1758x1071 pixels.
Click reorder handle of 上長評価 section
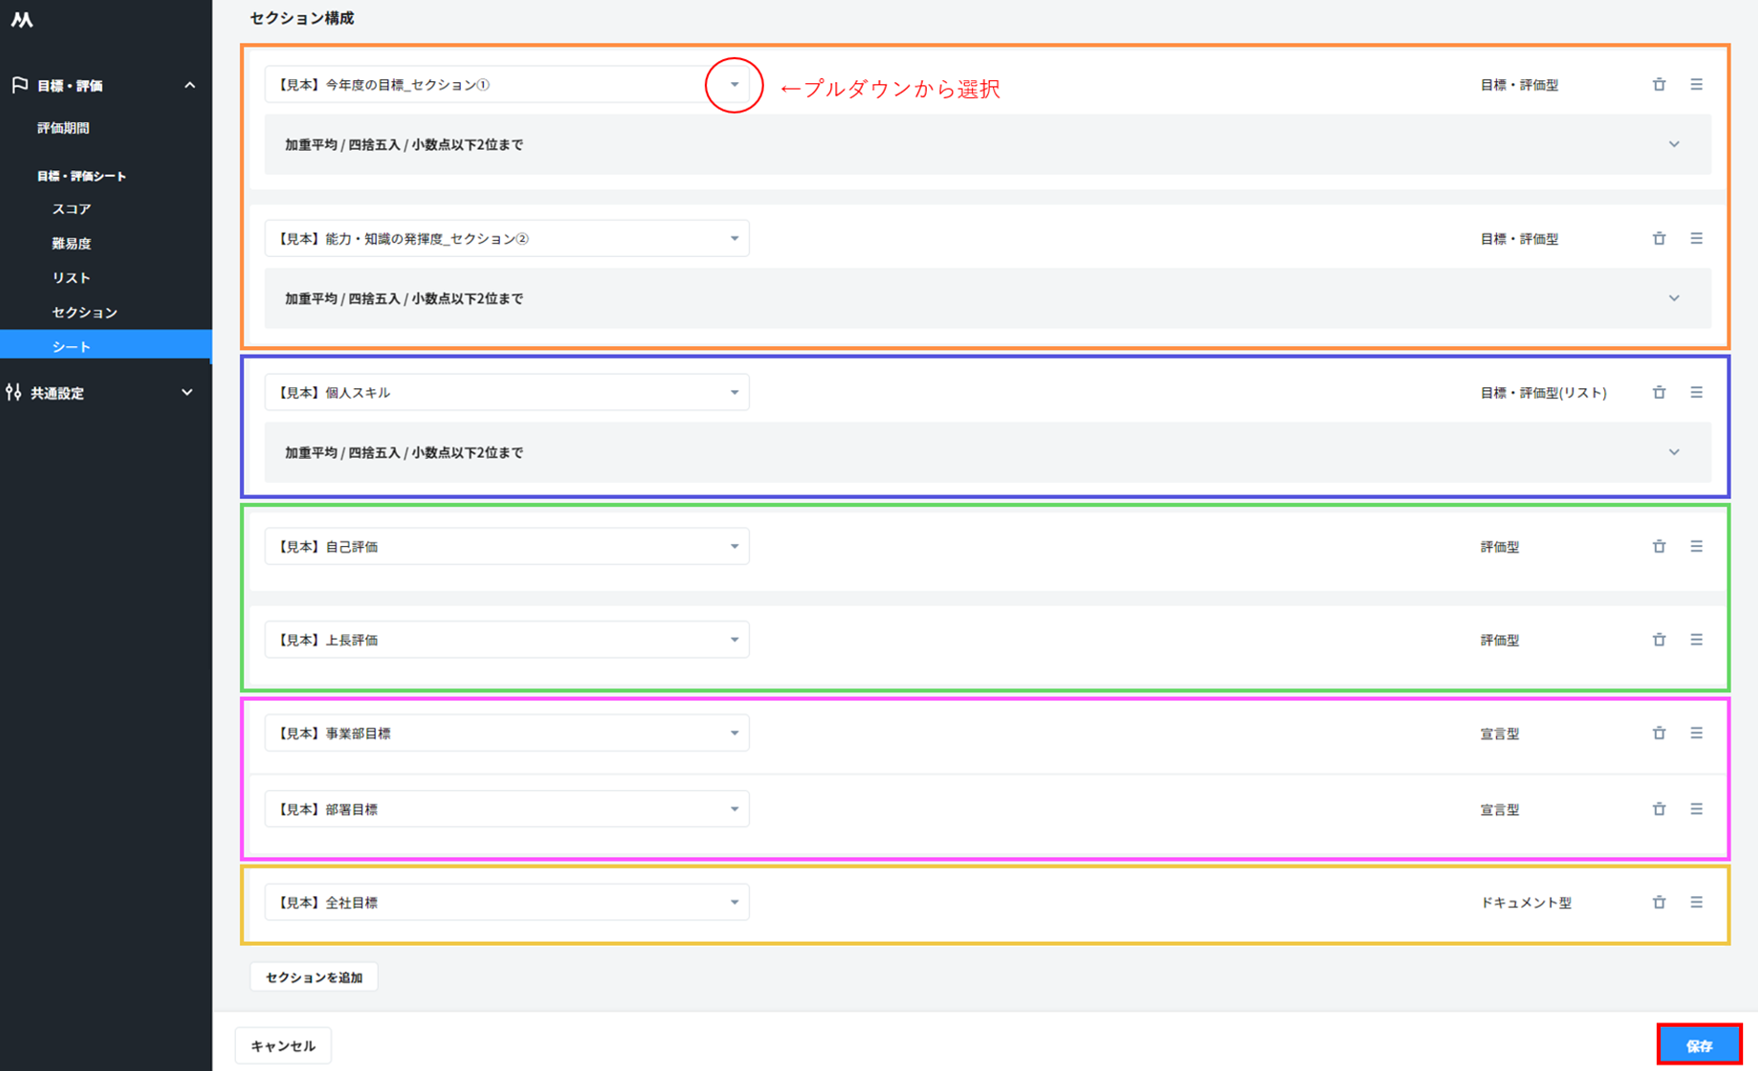coord(1696,640)
